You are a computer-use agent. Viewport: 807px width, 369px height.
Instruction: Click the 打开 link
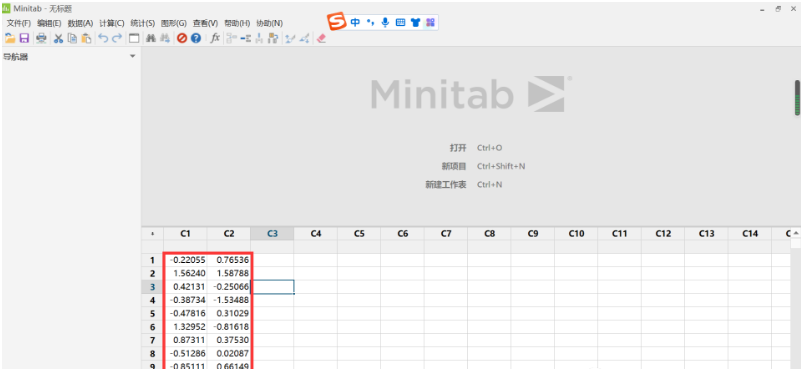pos(458,148)
